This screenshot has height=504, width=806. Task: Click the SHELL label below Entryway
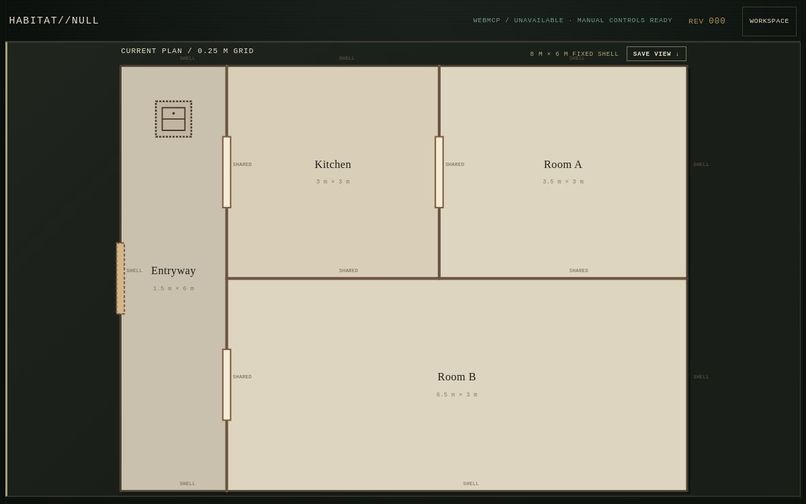click(188, 483)
